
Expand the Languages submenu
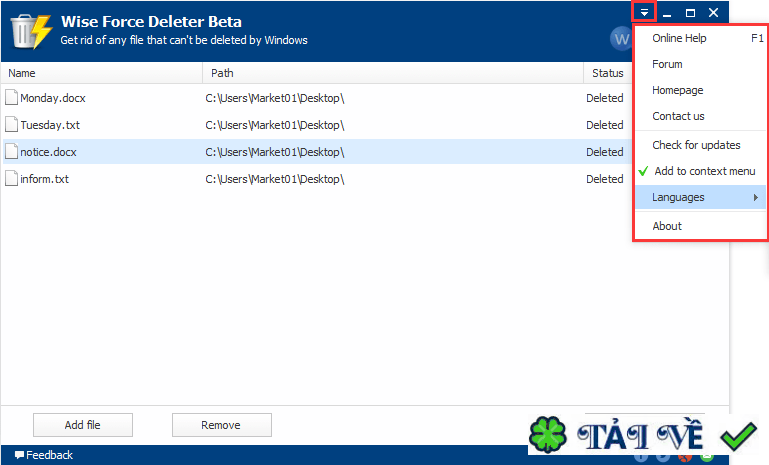(700, 197)
